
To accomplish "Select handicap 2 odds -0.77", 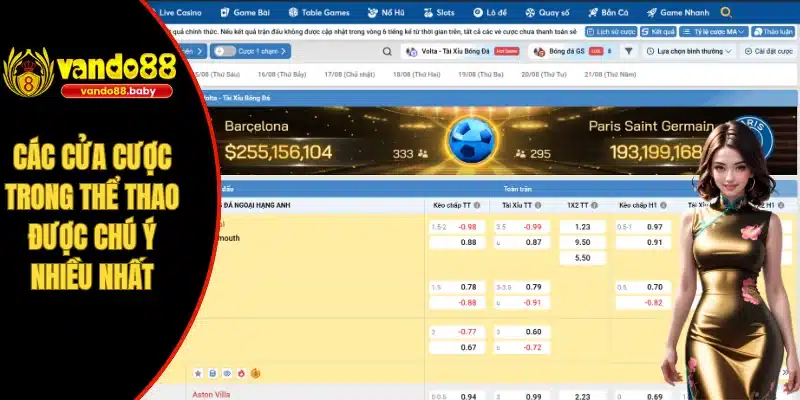I will click(x=457, y=332).
